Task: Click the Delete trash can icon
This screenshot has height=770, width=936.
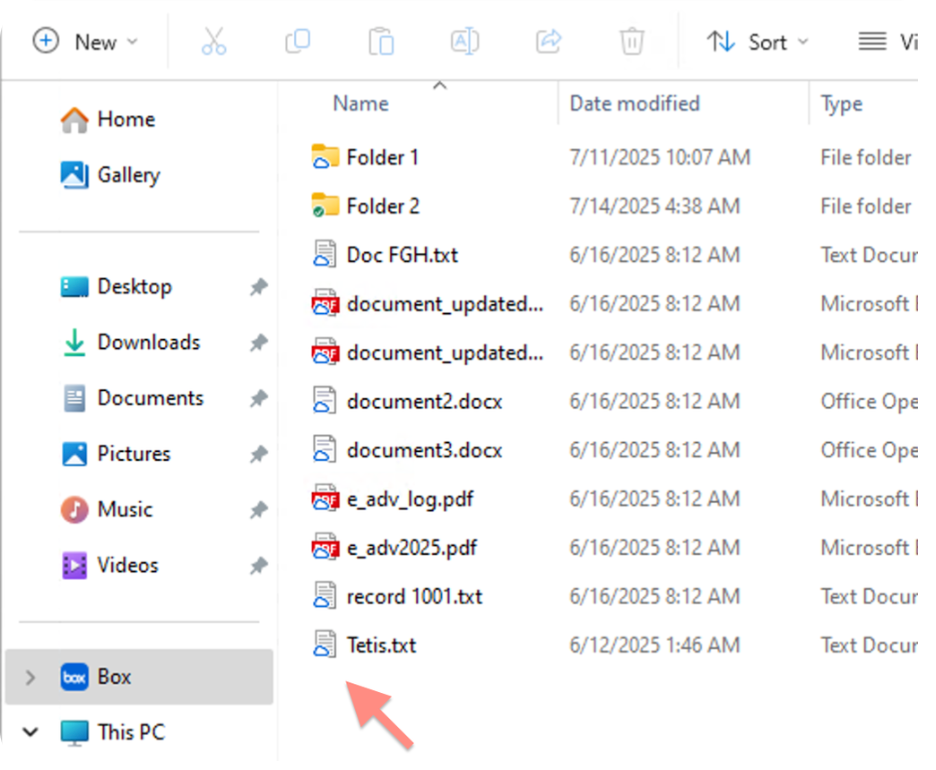Action: click(632, 42)
